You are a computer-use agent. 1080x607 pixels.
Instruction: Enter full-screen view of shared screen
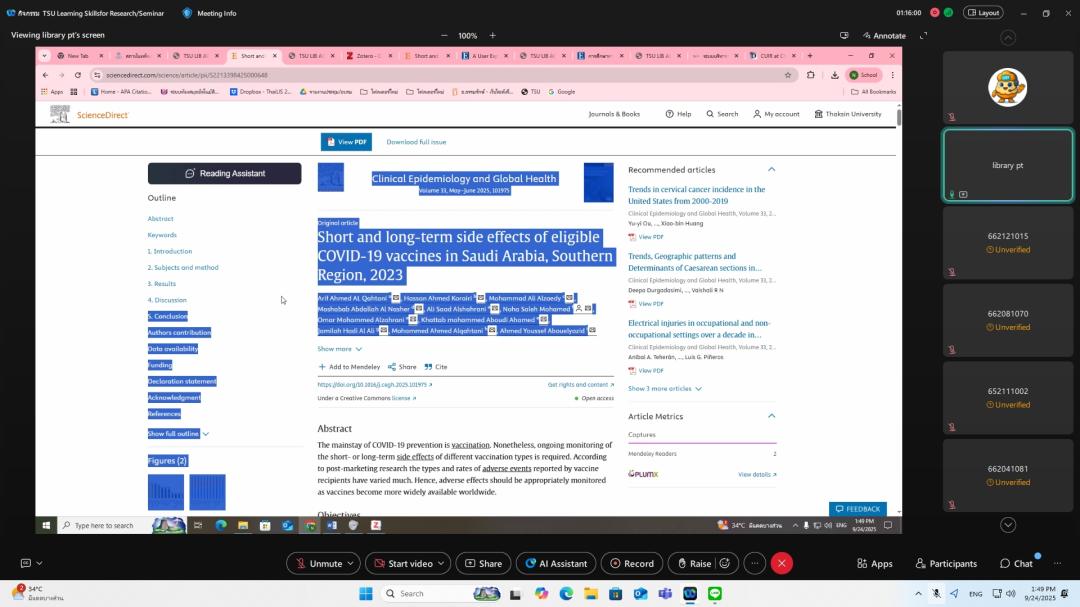[x=923, y=35]
